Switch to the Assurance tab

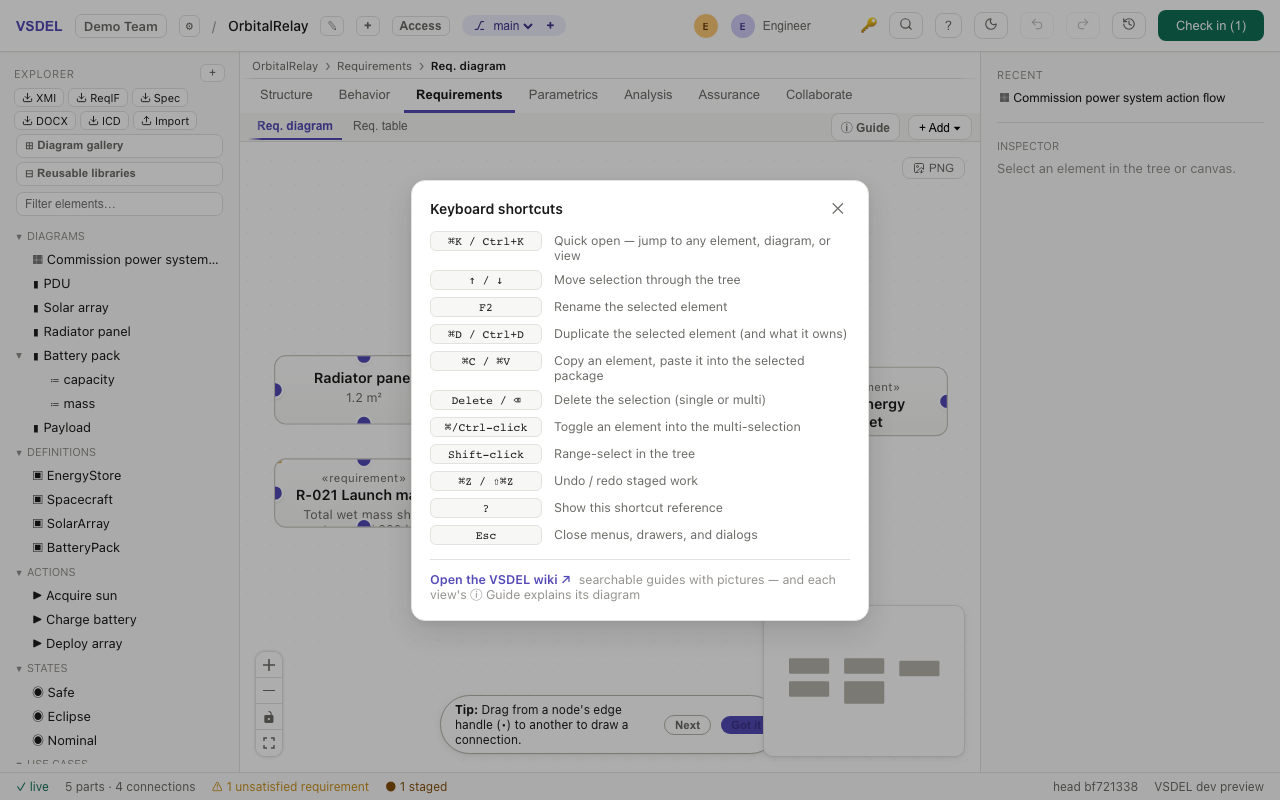click(x=729, y=95)
